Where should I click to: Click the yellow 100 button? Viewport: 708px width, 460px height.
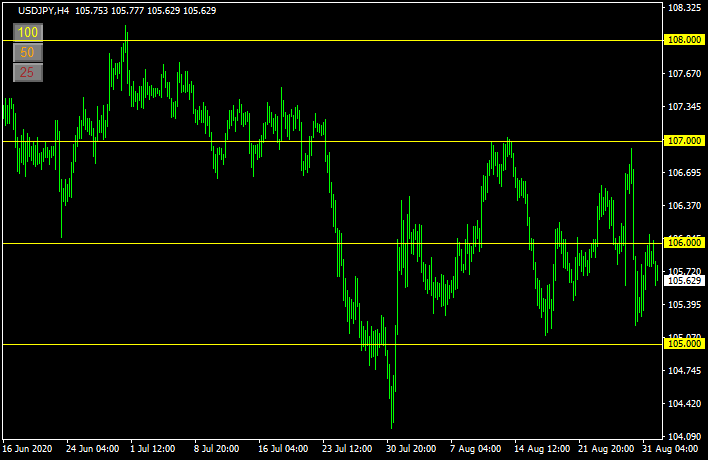coord(28,33)
